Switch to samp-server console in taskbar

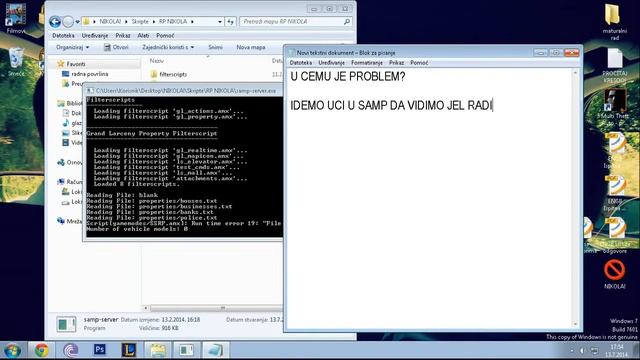(x=186, y=350)
